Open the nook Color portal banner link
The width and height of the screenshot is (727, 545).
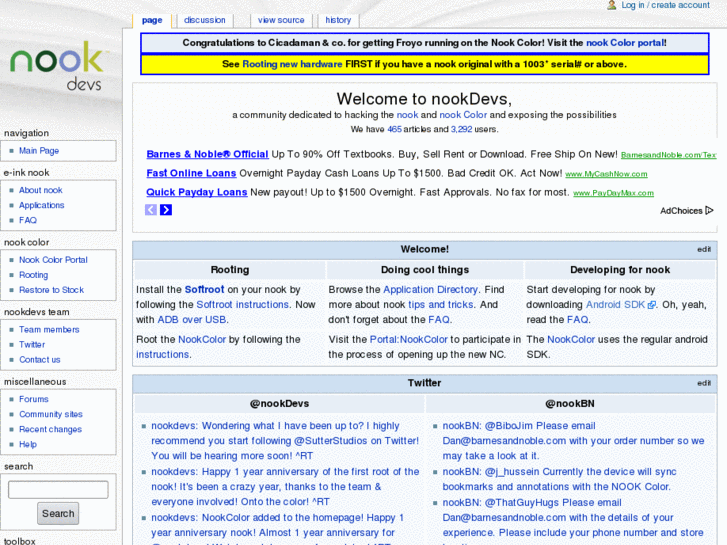tap(625, 43)
